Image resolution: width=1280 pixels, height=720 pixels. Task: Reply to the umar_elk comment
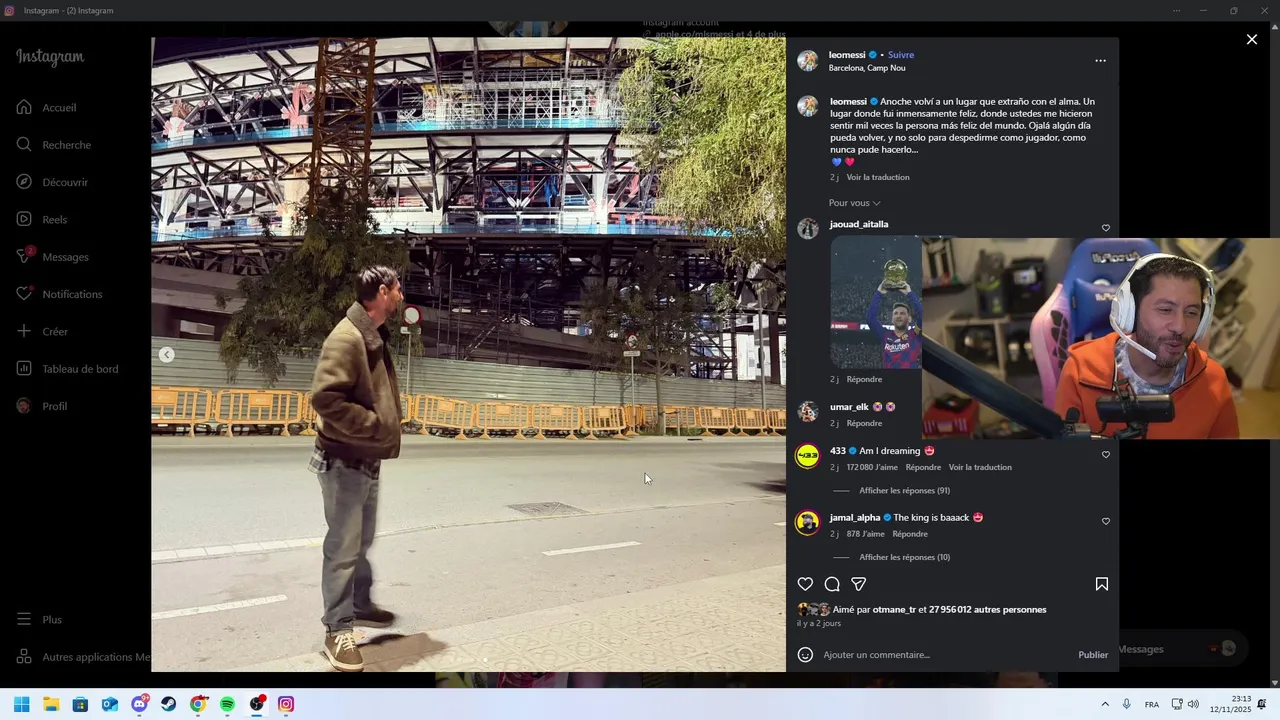864,423
